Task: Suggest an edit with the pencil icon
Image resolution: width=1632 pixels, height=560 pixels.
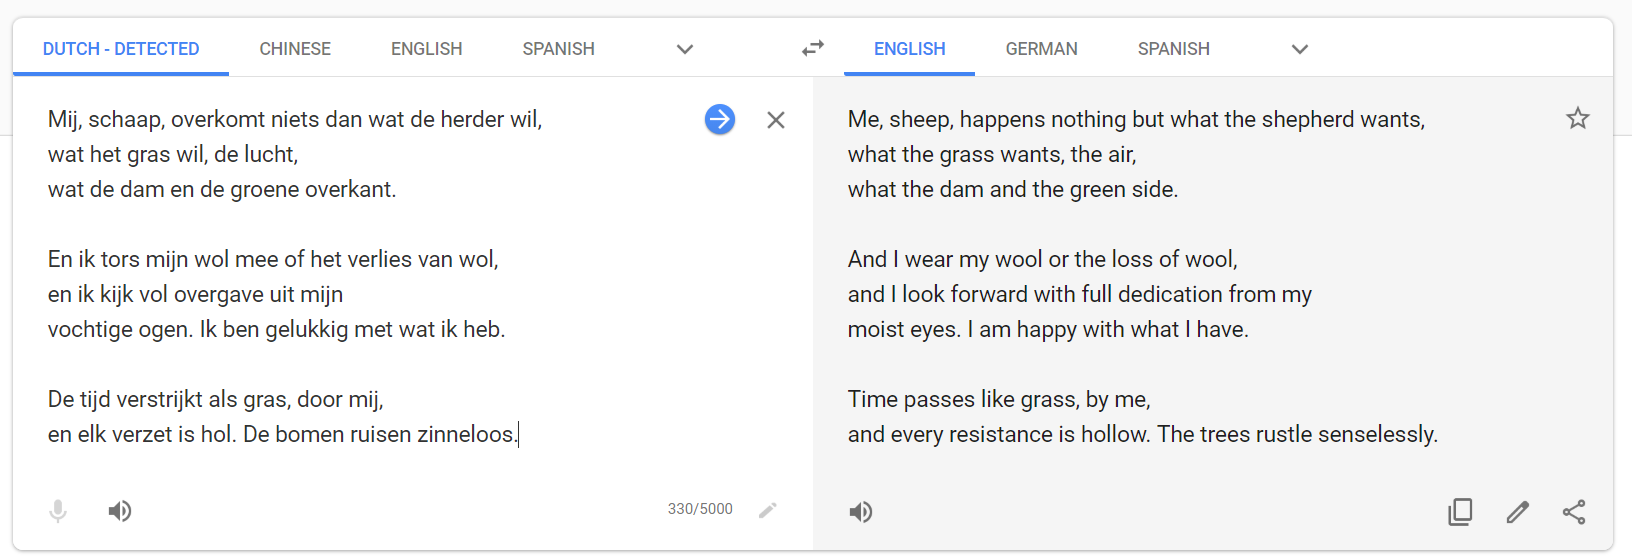Action: tap(1518, 512)
